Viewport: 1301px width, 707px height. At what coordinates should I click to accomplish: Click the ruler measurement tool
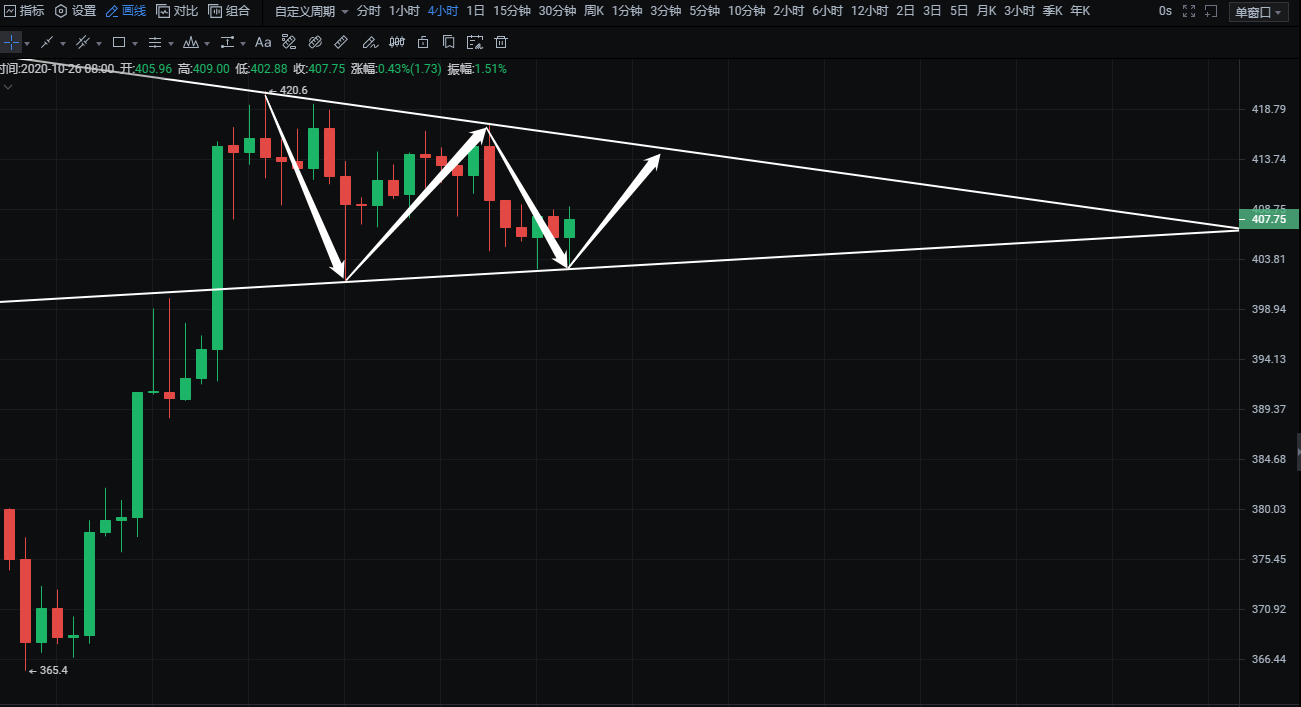point(341,43)
